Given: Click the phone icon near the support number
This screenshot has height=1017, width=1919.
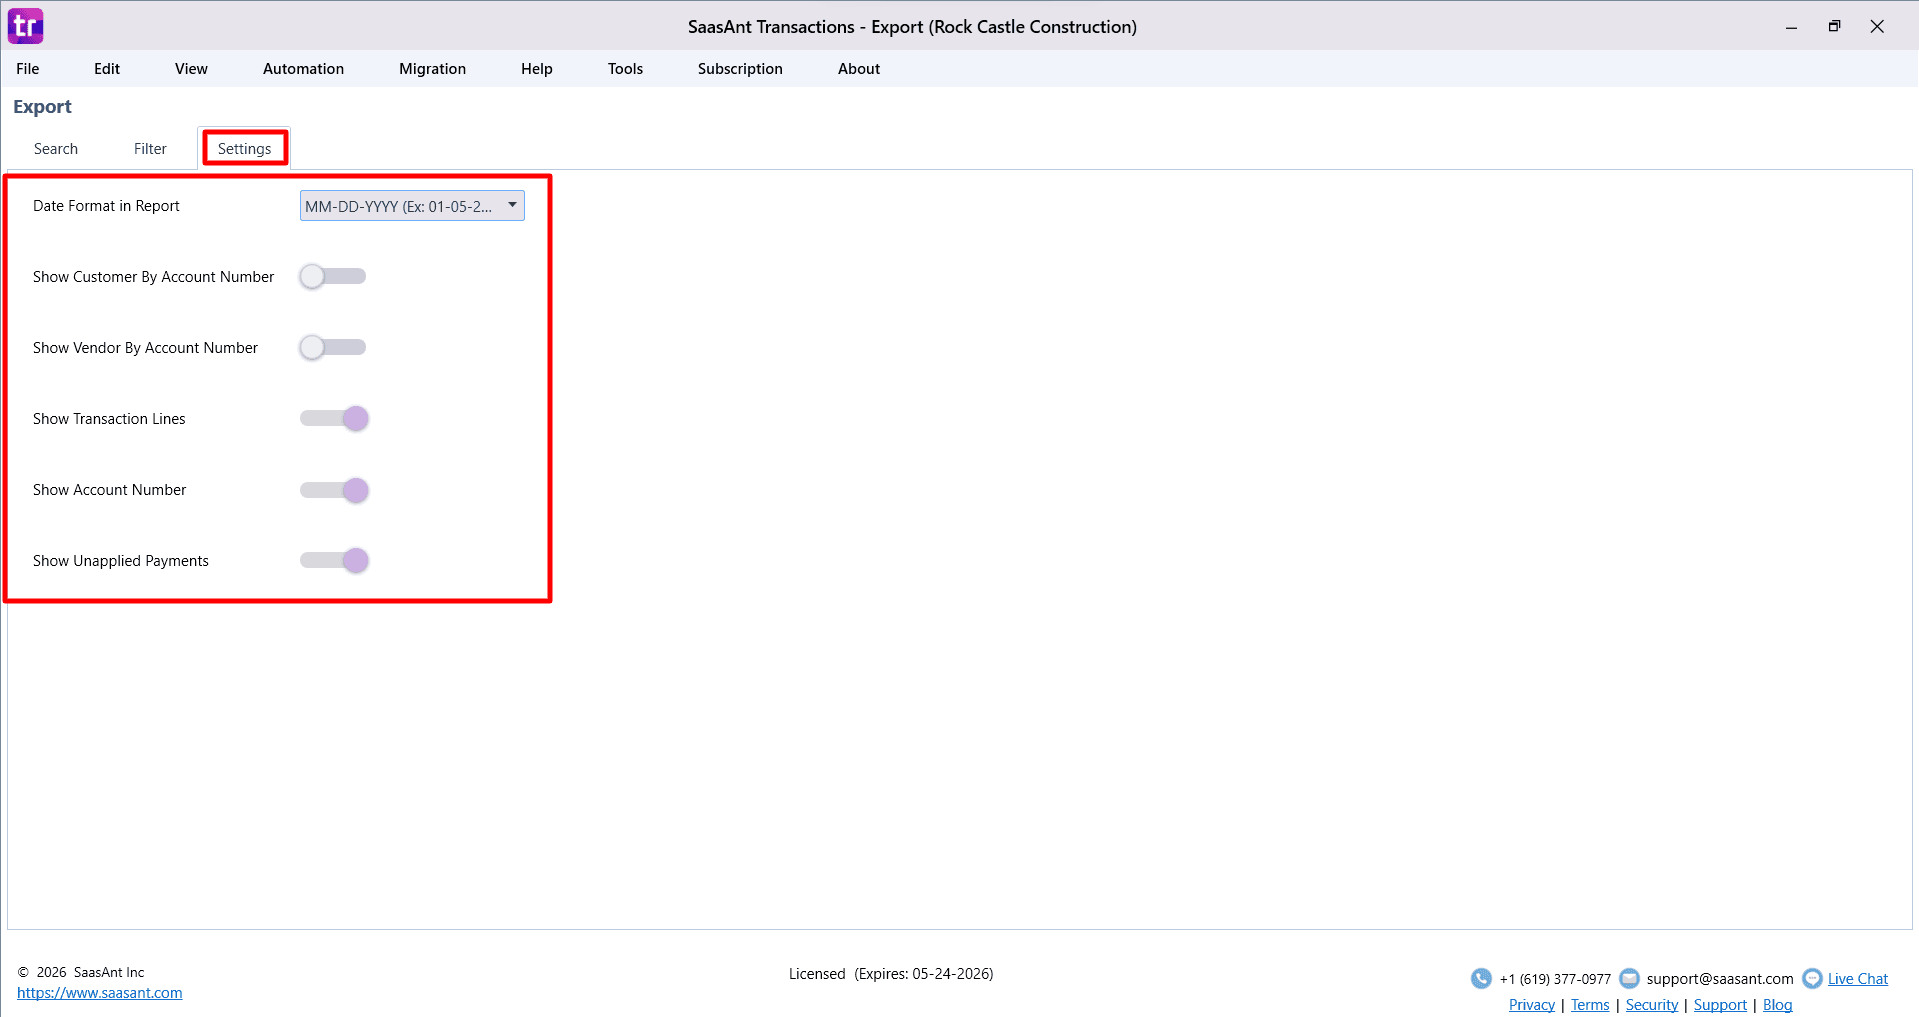Looking at the screenshot, I should tap(1480, 978).
